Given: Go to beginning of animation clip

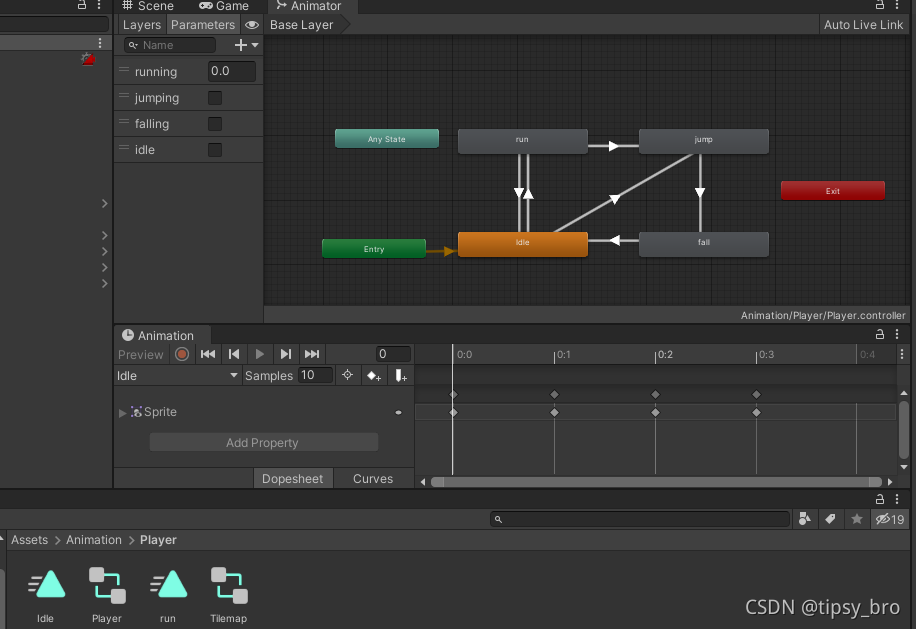Looking at the screenshot, I should (x=207, y=354).
